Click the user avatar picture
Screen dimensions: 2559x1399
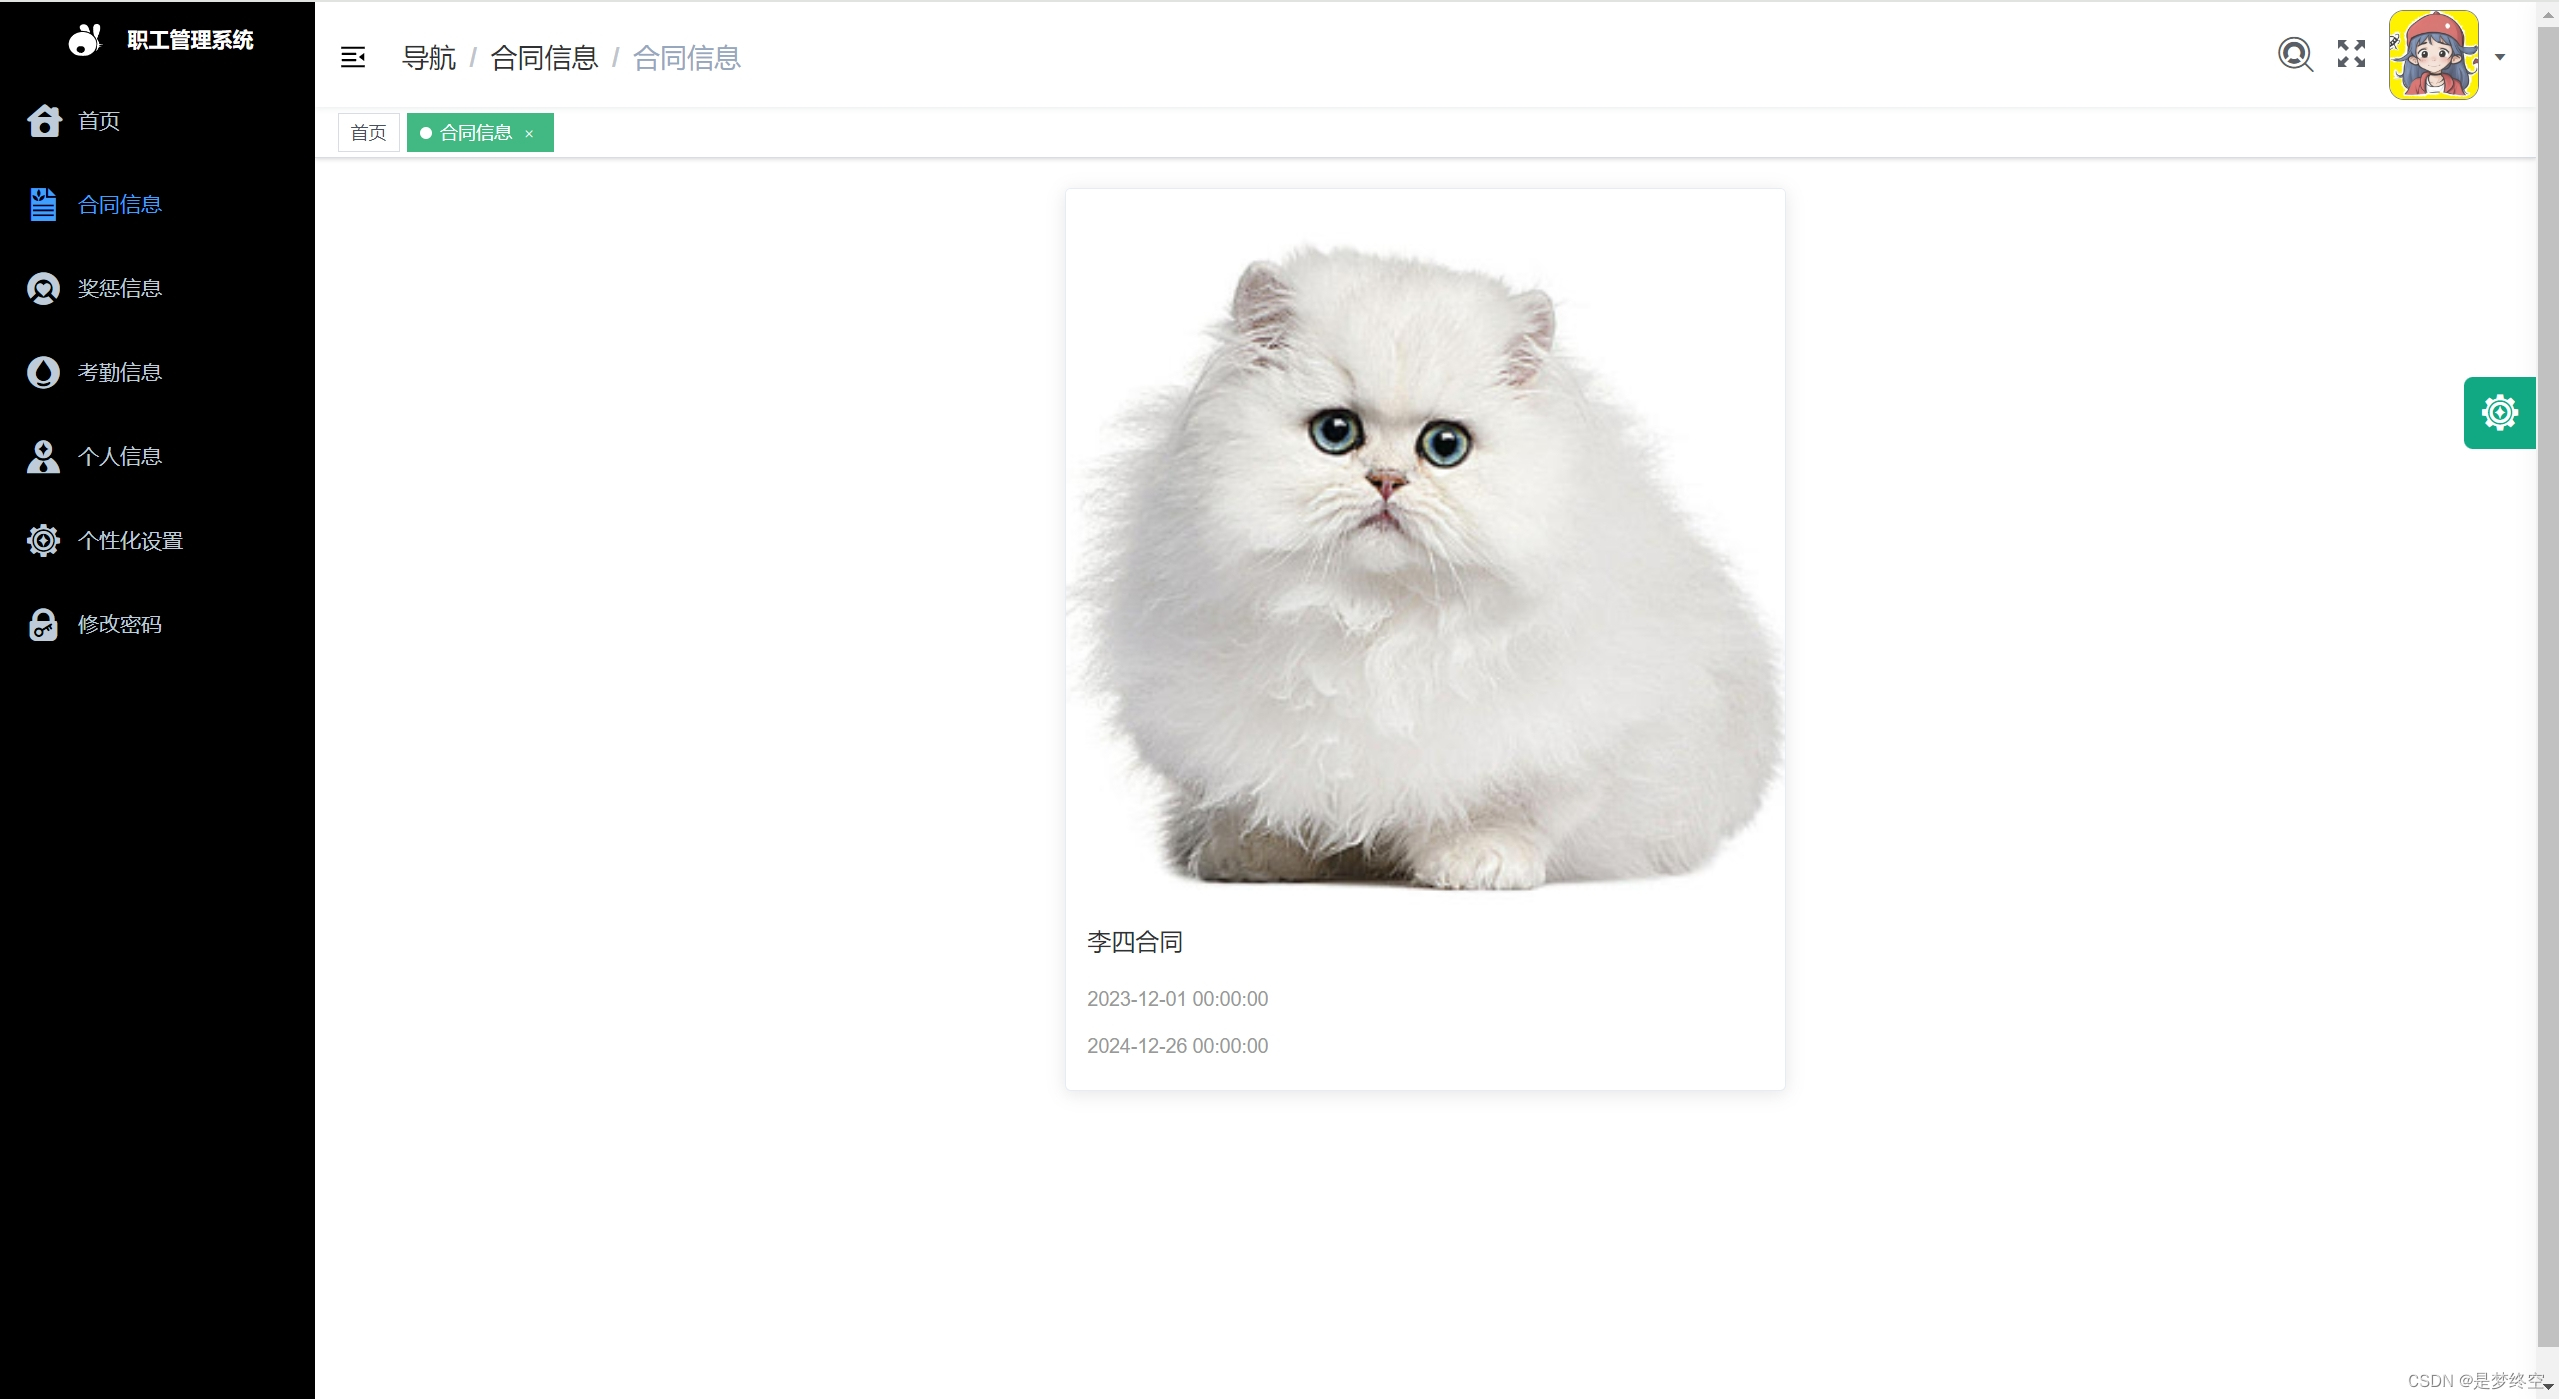[x=2433, y=55]
